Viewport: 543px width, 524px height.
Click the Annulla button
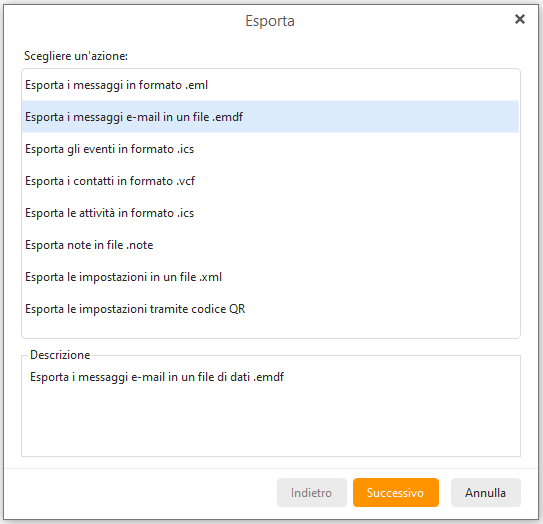[486, 492]
